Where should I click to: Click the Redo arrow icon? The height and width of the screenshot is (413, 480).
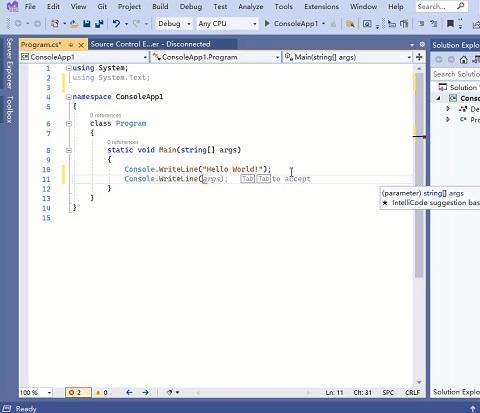[x=136, y=24]
